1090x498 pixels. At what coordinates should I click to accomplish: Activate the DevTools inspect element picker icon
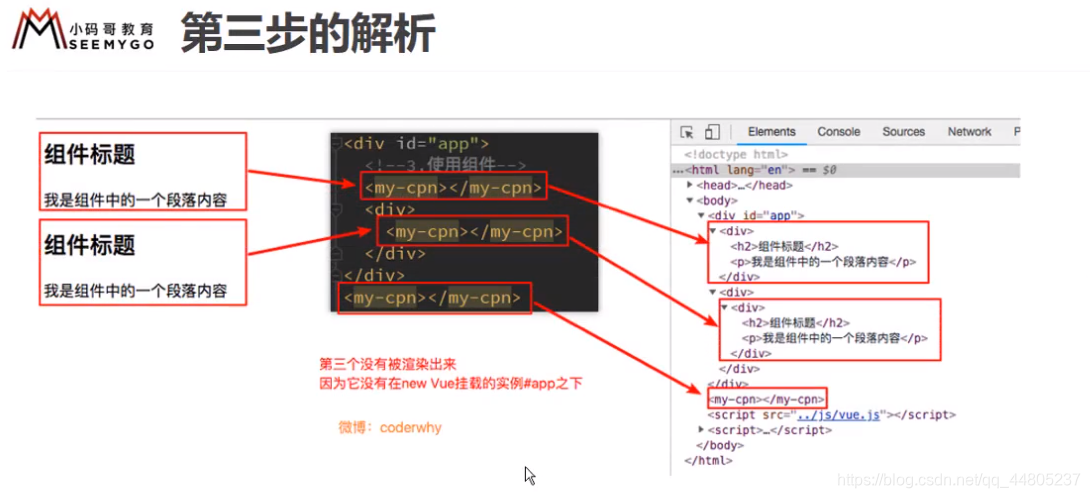click(687, 132)
